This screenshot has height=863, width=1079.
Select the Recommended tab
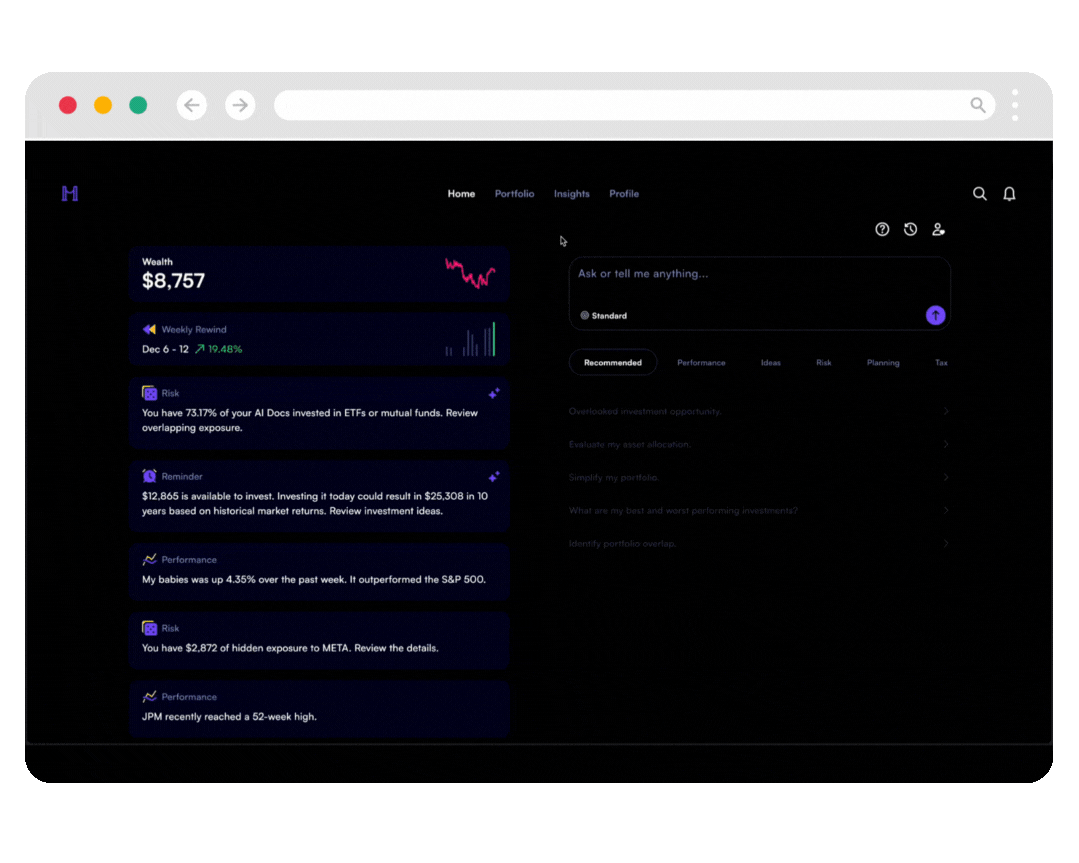pos(612,363)
